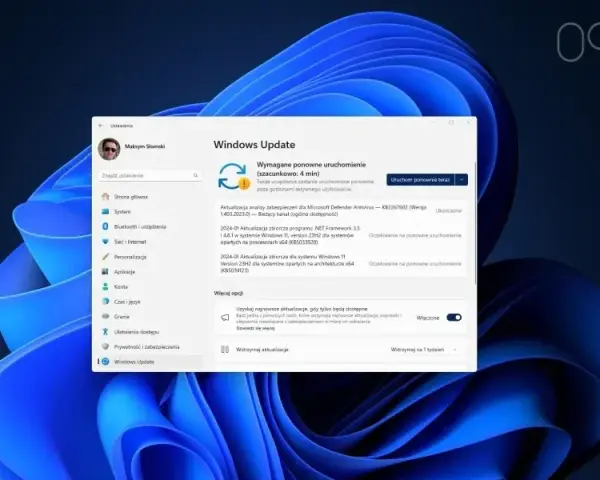
Task: Click 'Uruchom ponownie teraz' restart button
Action: (420, 180)
